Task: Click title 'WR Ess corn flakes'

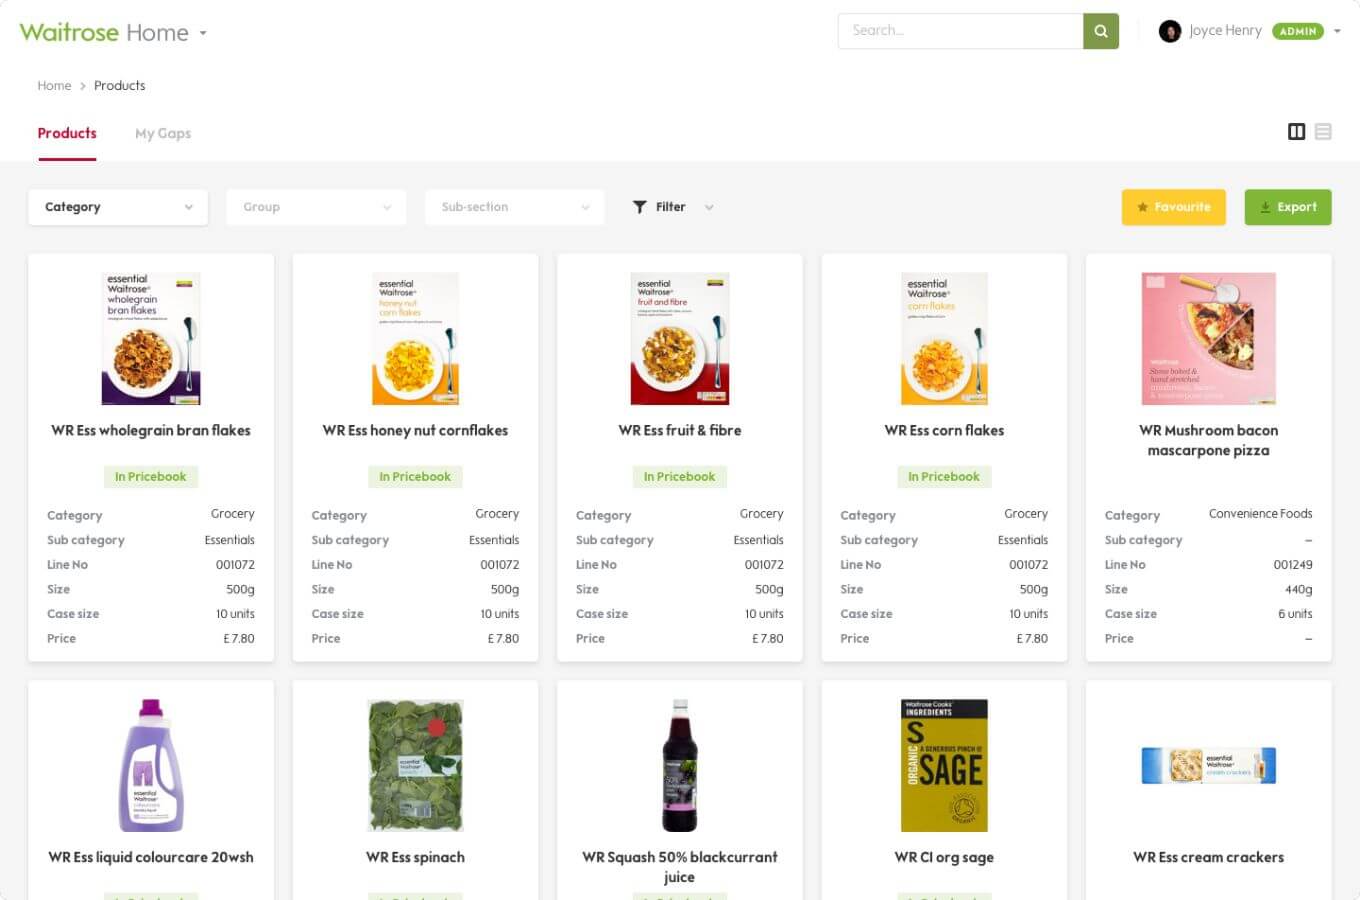Action: click(944, 430)
